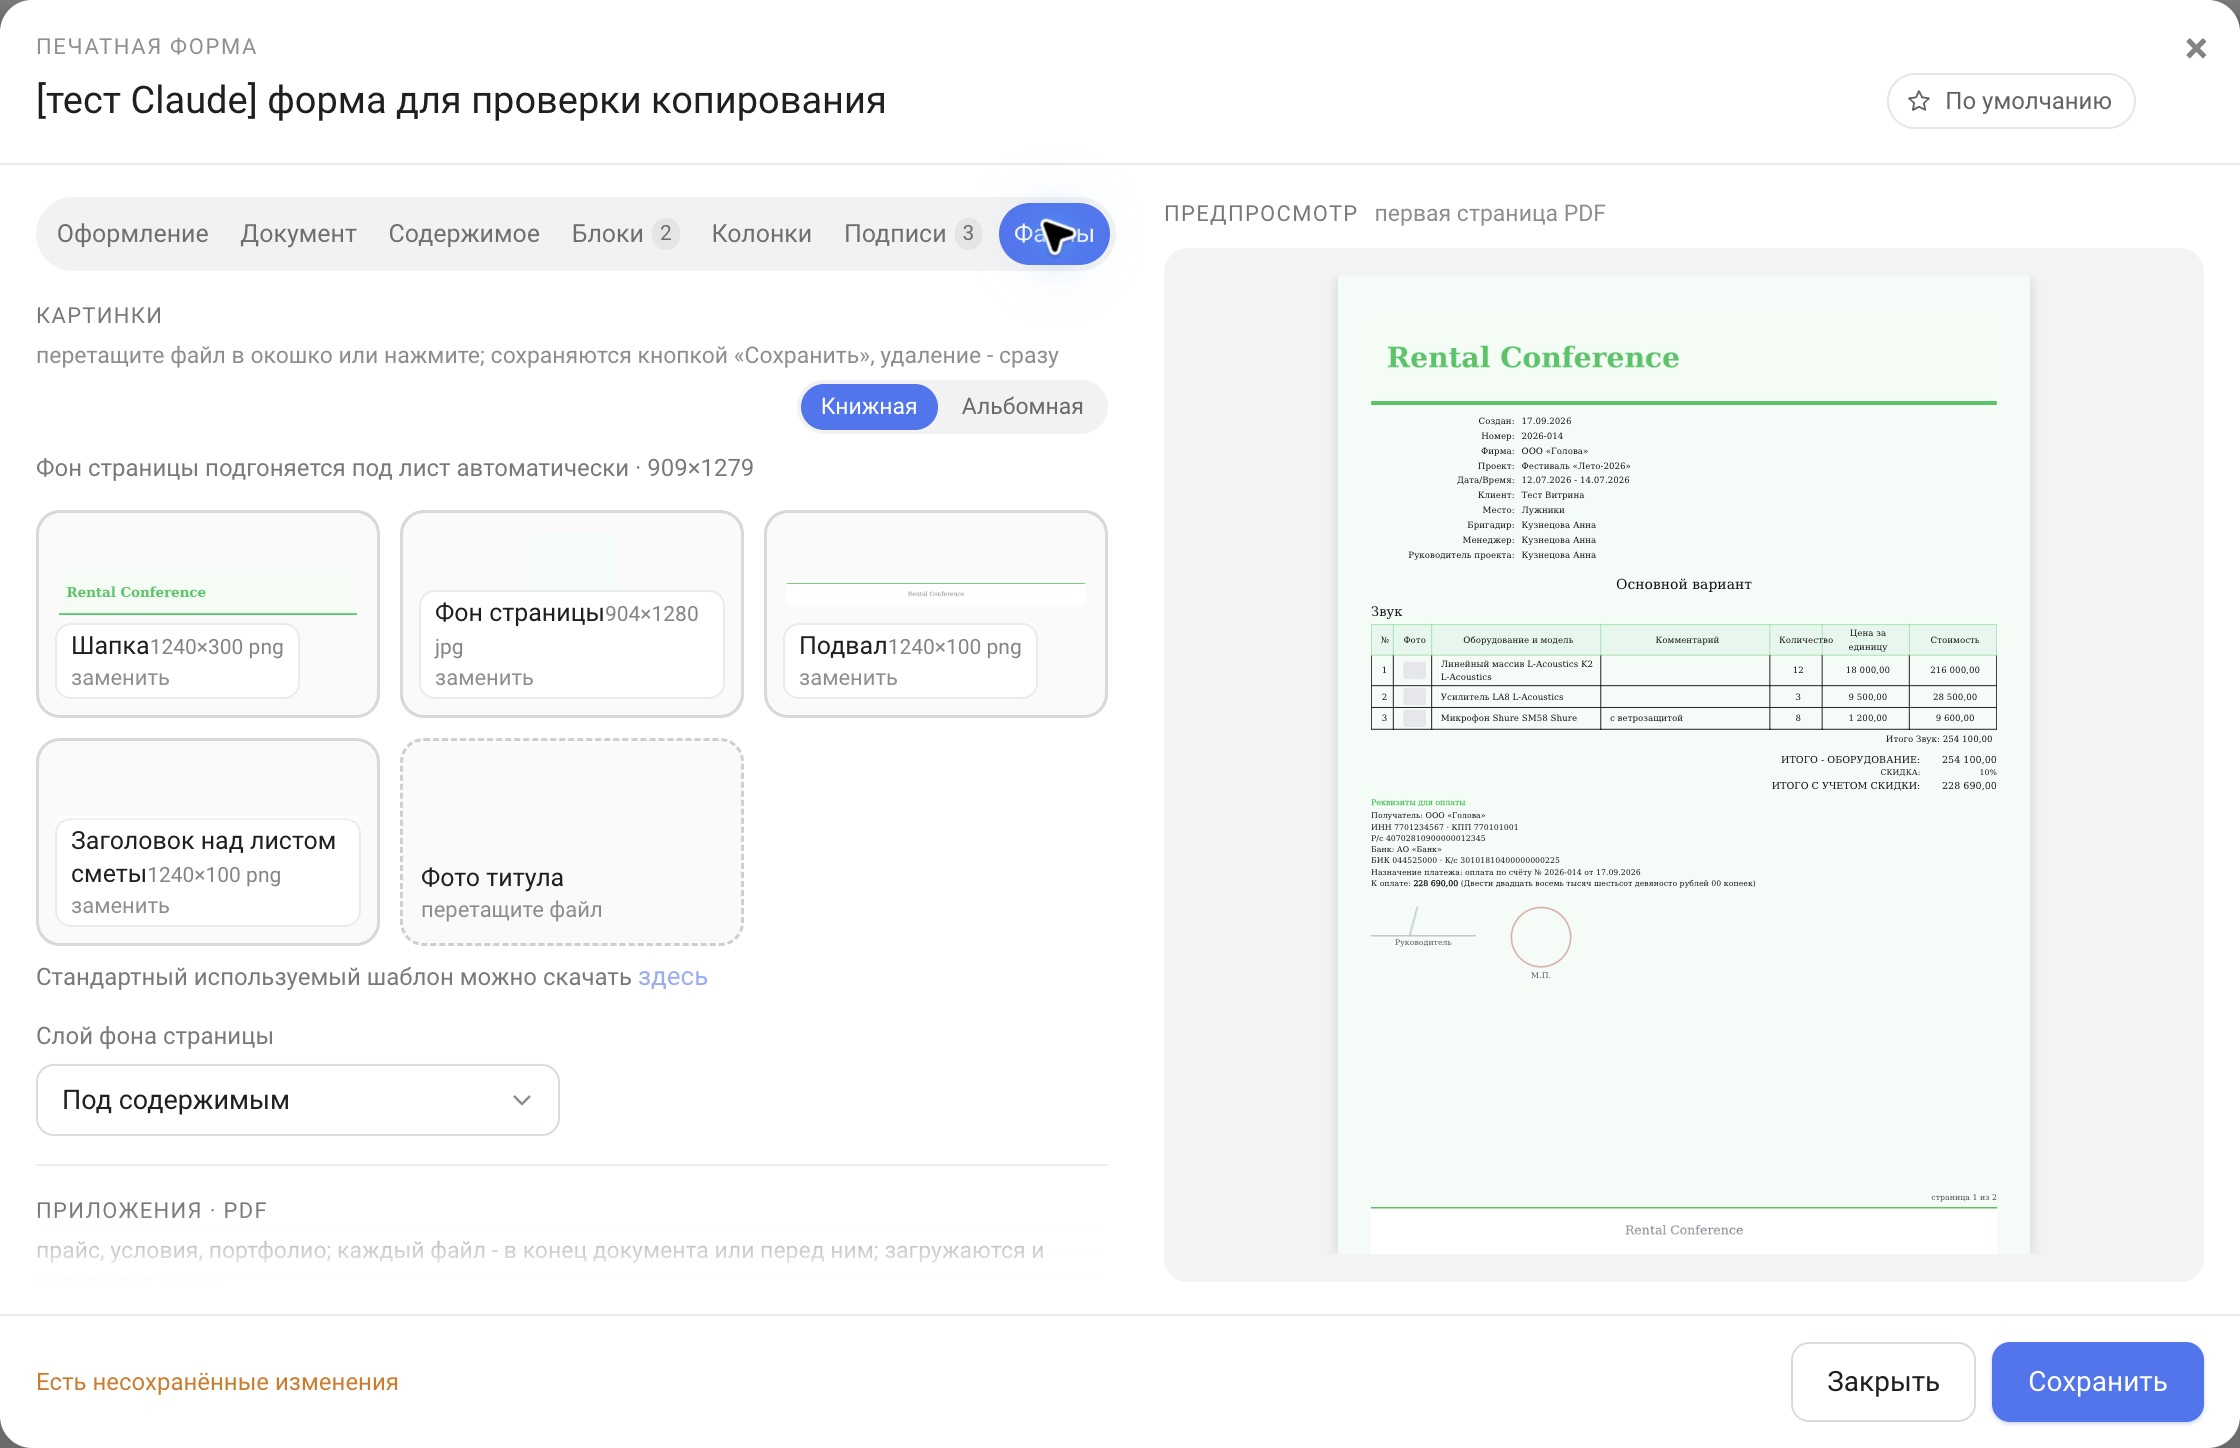
Task: Click the dropdown chevron beside Под содержимым
Action: click(x=521, y=1100)
